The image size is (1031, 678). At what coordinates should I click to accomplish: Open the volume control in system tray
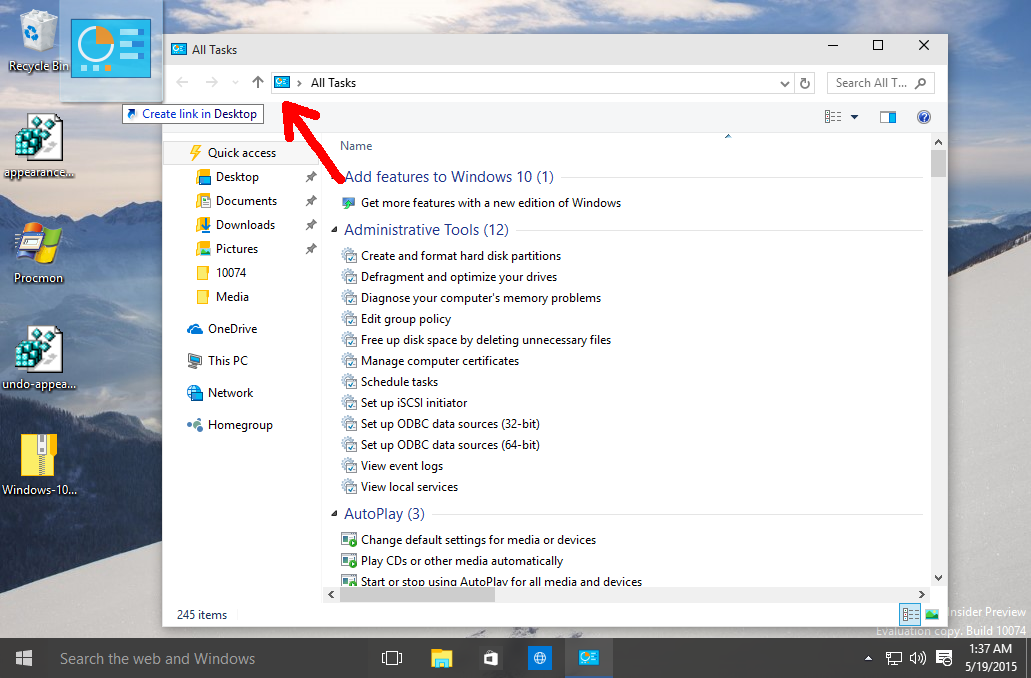coord(916,658)
